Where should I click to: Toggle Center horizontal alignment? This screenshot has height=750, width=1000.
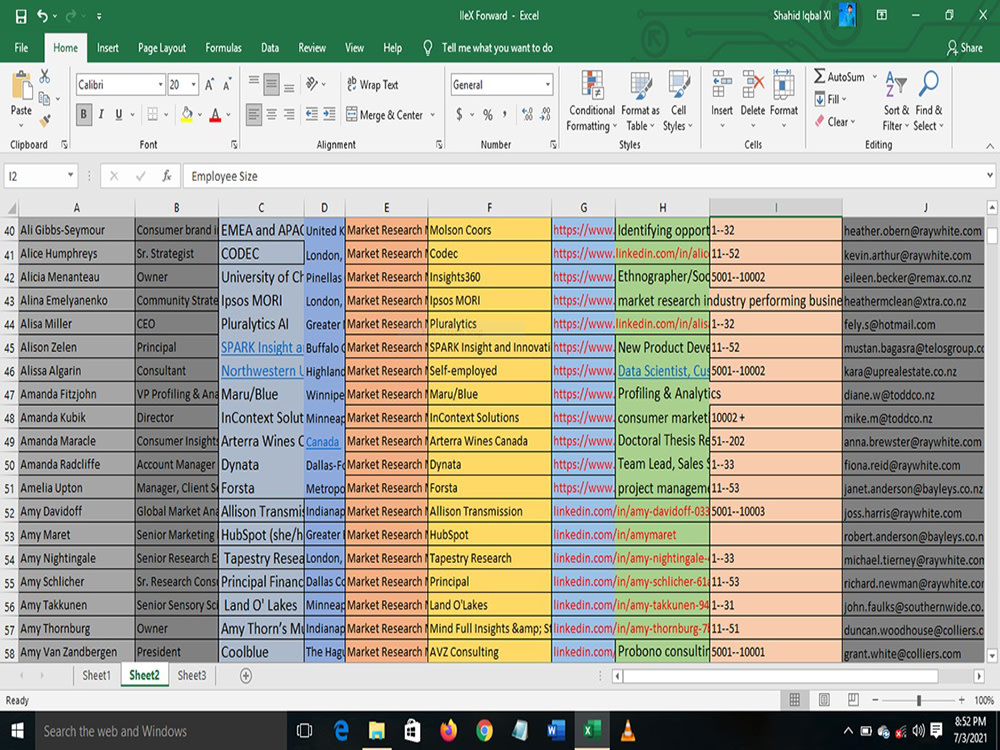click(x=272, y=114)
